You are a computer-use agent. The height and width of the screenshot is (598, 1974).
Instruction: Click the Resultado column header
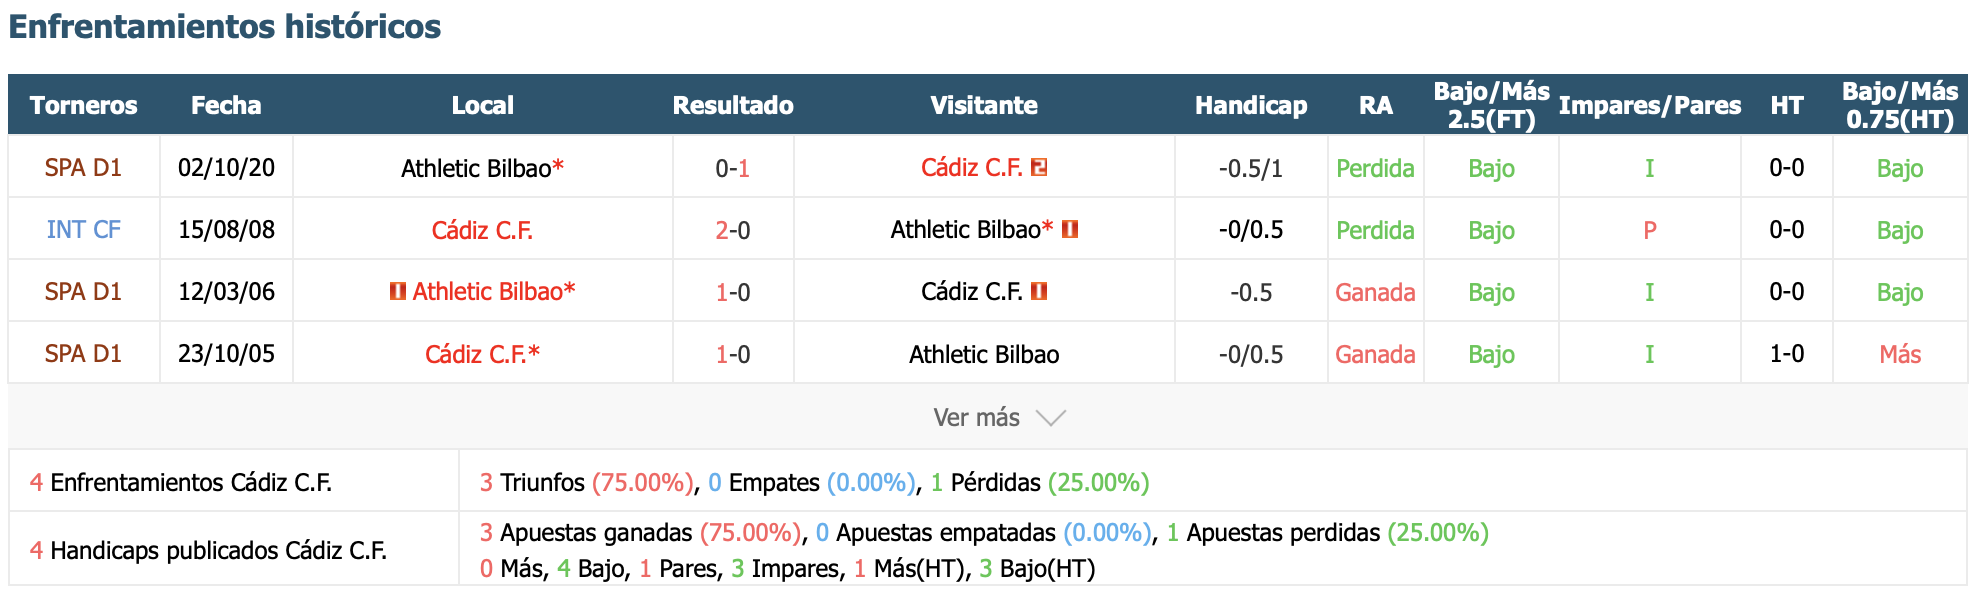click(733, 105)
